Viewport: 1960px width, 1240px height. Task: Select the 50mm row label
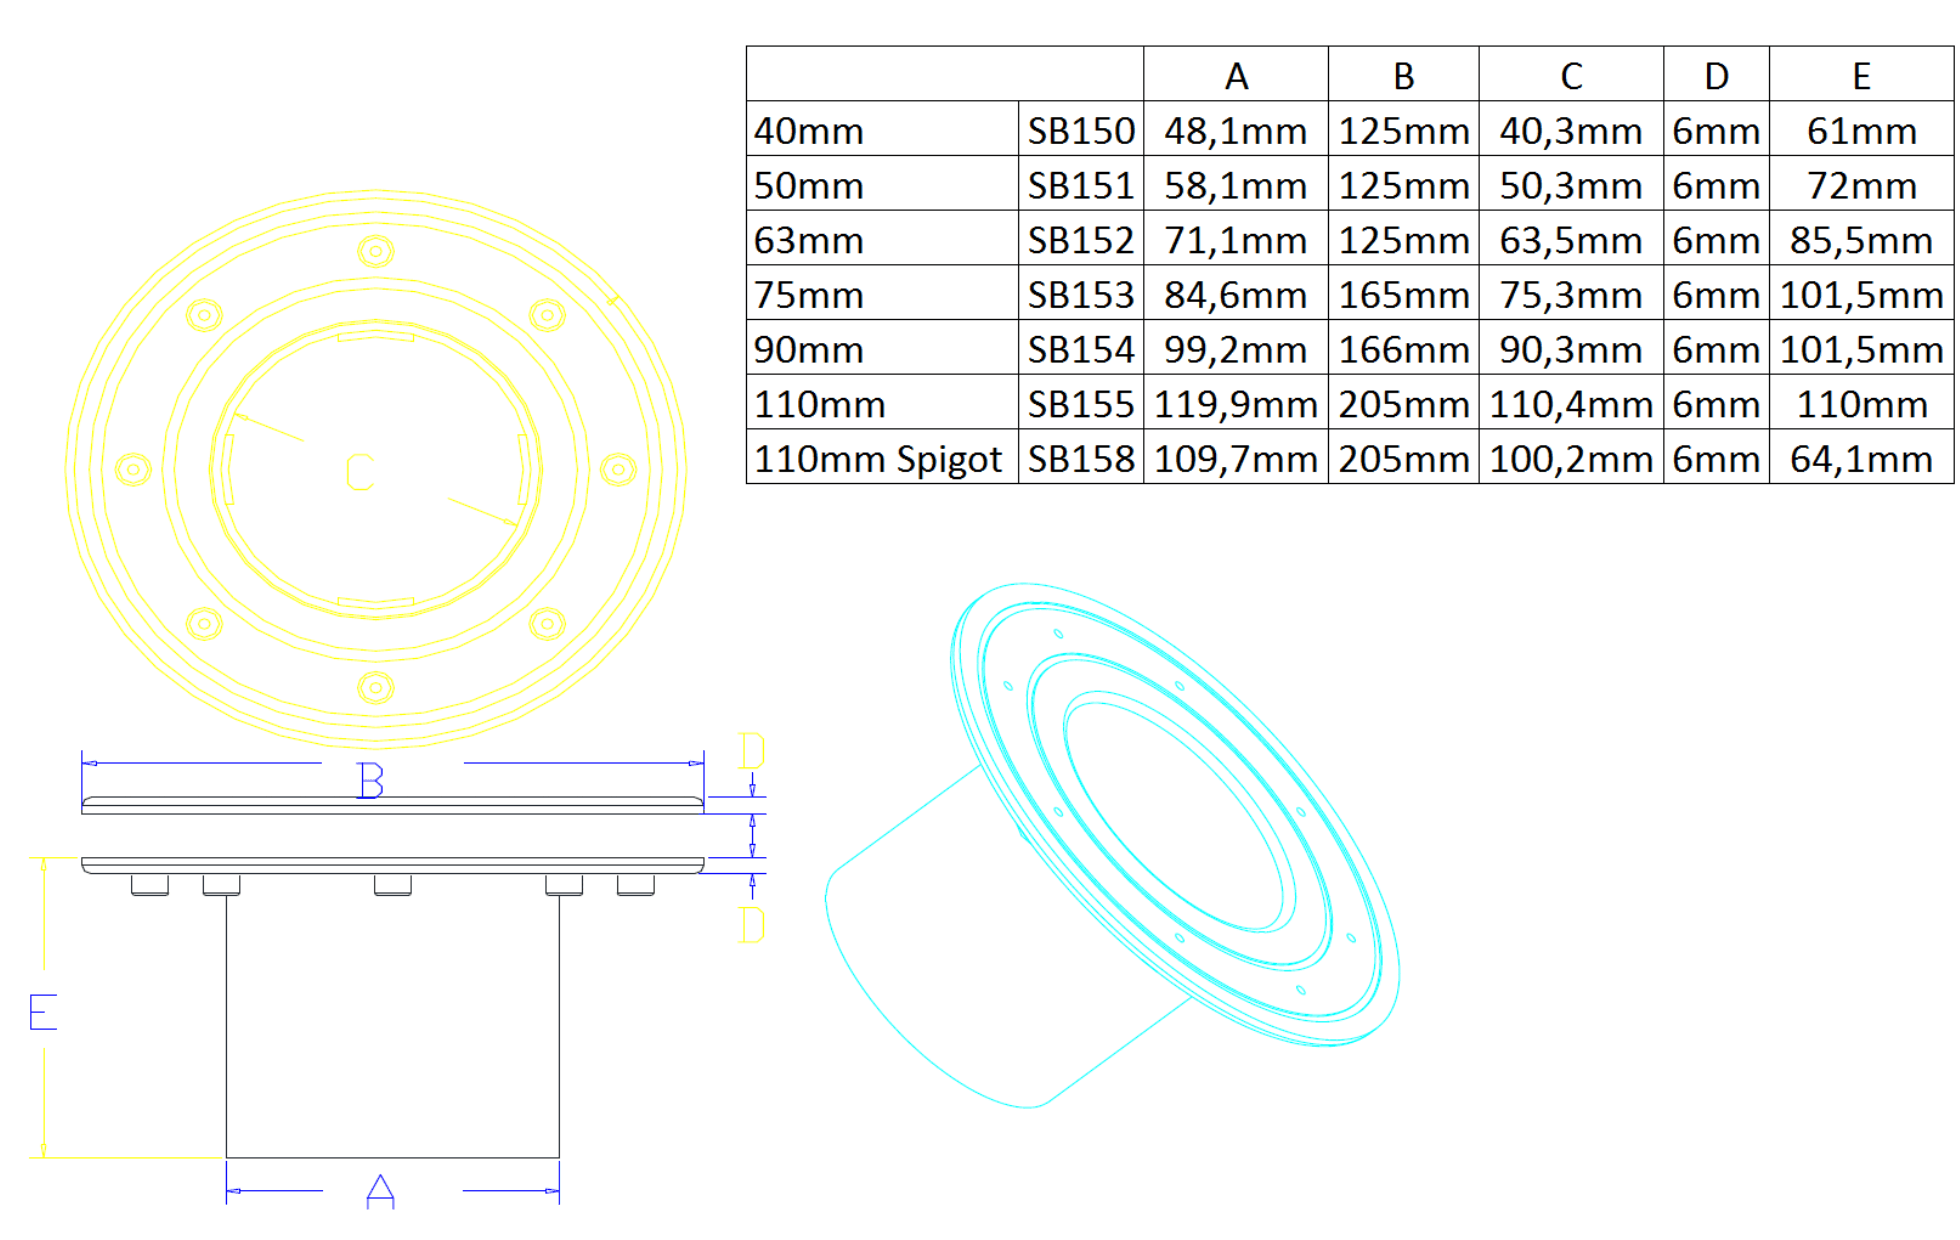tap(882, 185)
